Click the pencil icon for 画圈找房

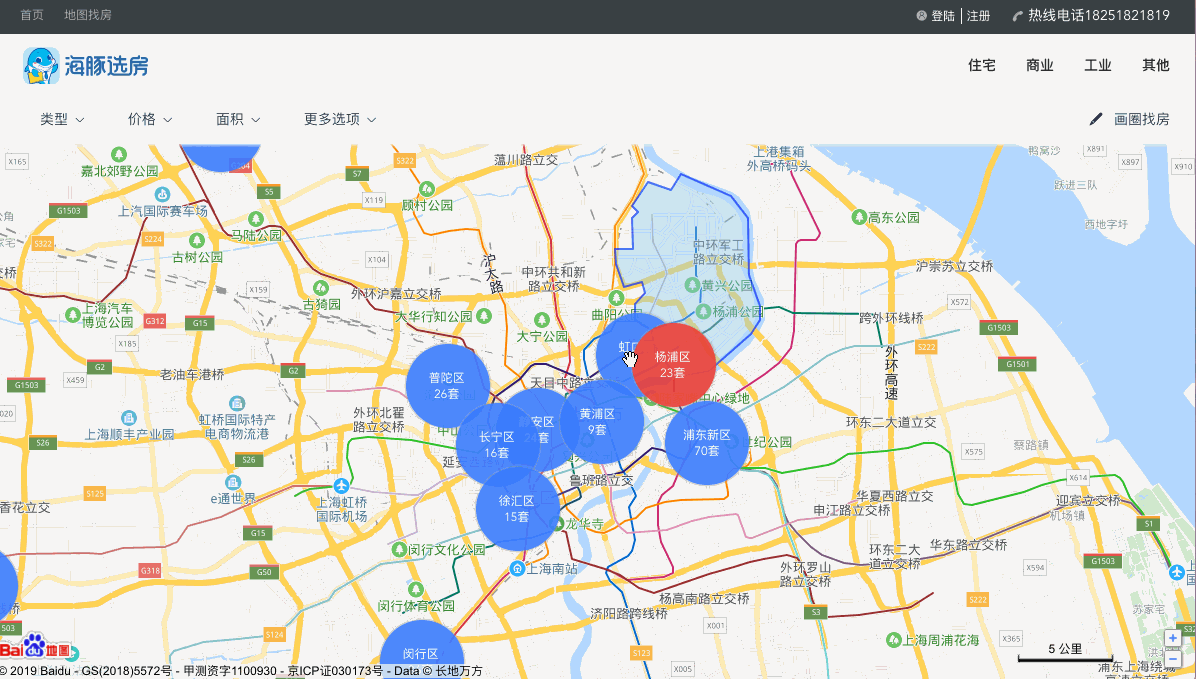coord(1096,119)
